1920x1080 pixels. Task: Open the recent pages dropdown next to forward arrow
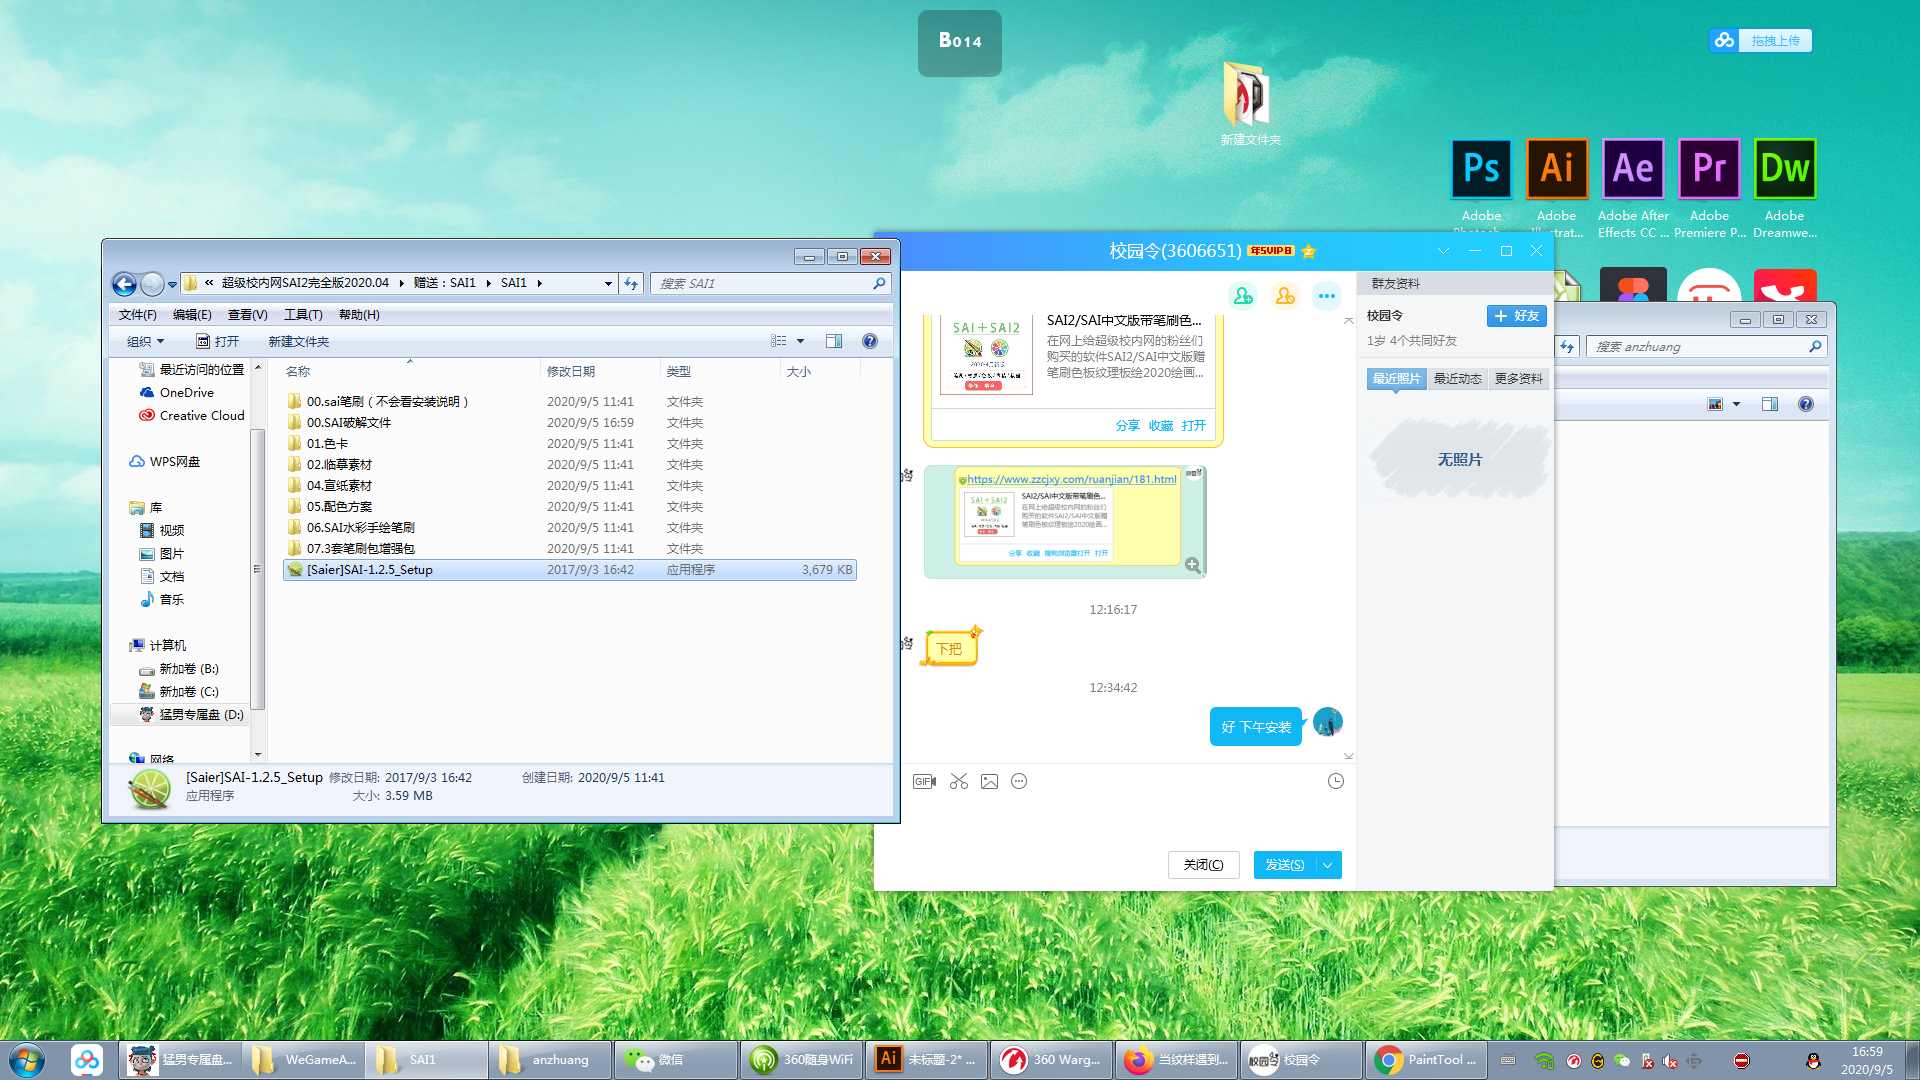[x=172, y=284]
